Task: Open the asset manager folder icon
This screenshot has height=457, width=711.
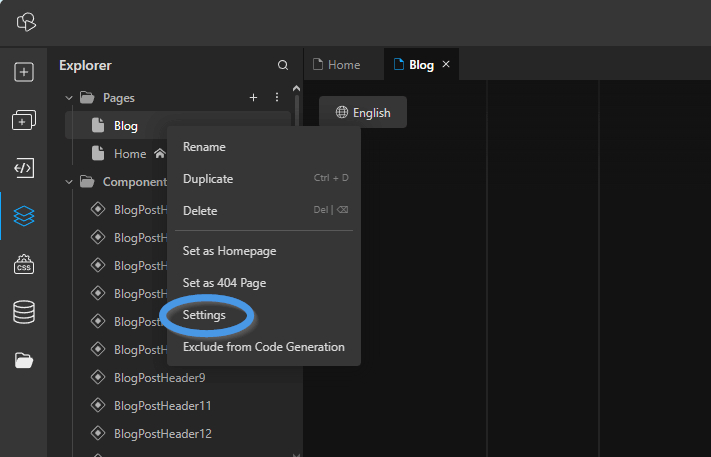Action: (x=24, y=360)
